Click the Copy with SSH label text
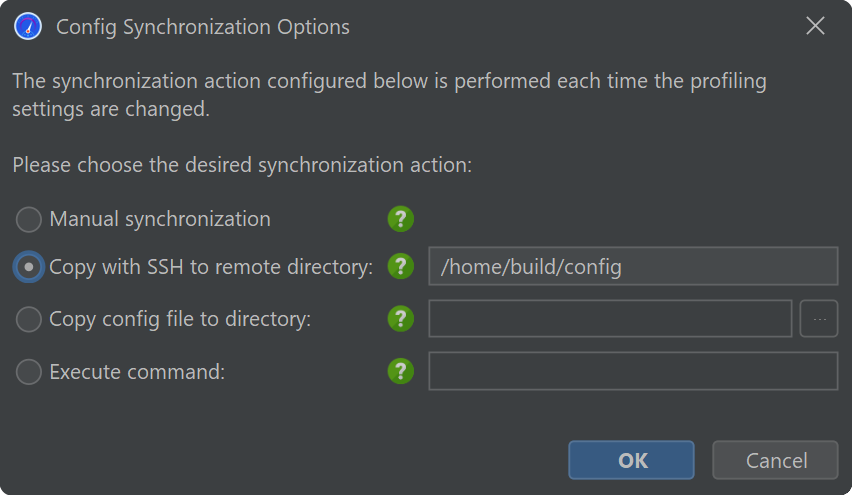852x495 pixels. pyautogui.click(x=211, y=267)
